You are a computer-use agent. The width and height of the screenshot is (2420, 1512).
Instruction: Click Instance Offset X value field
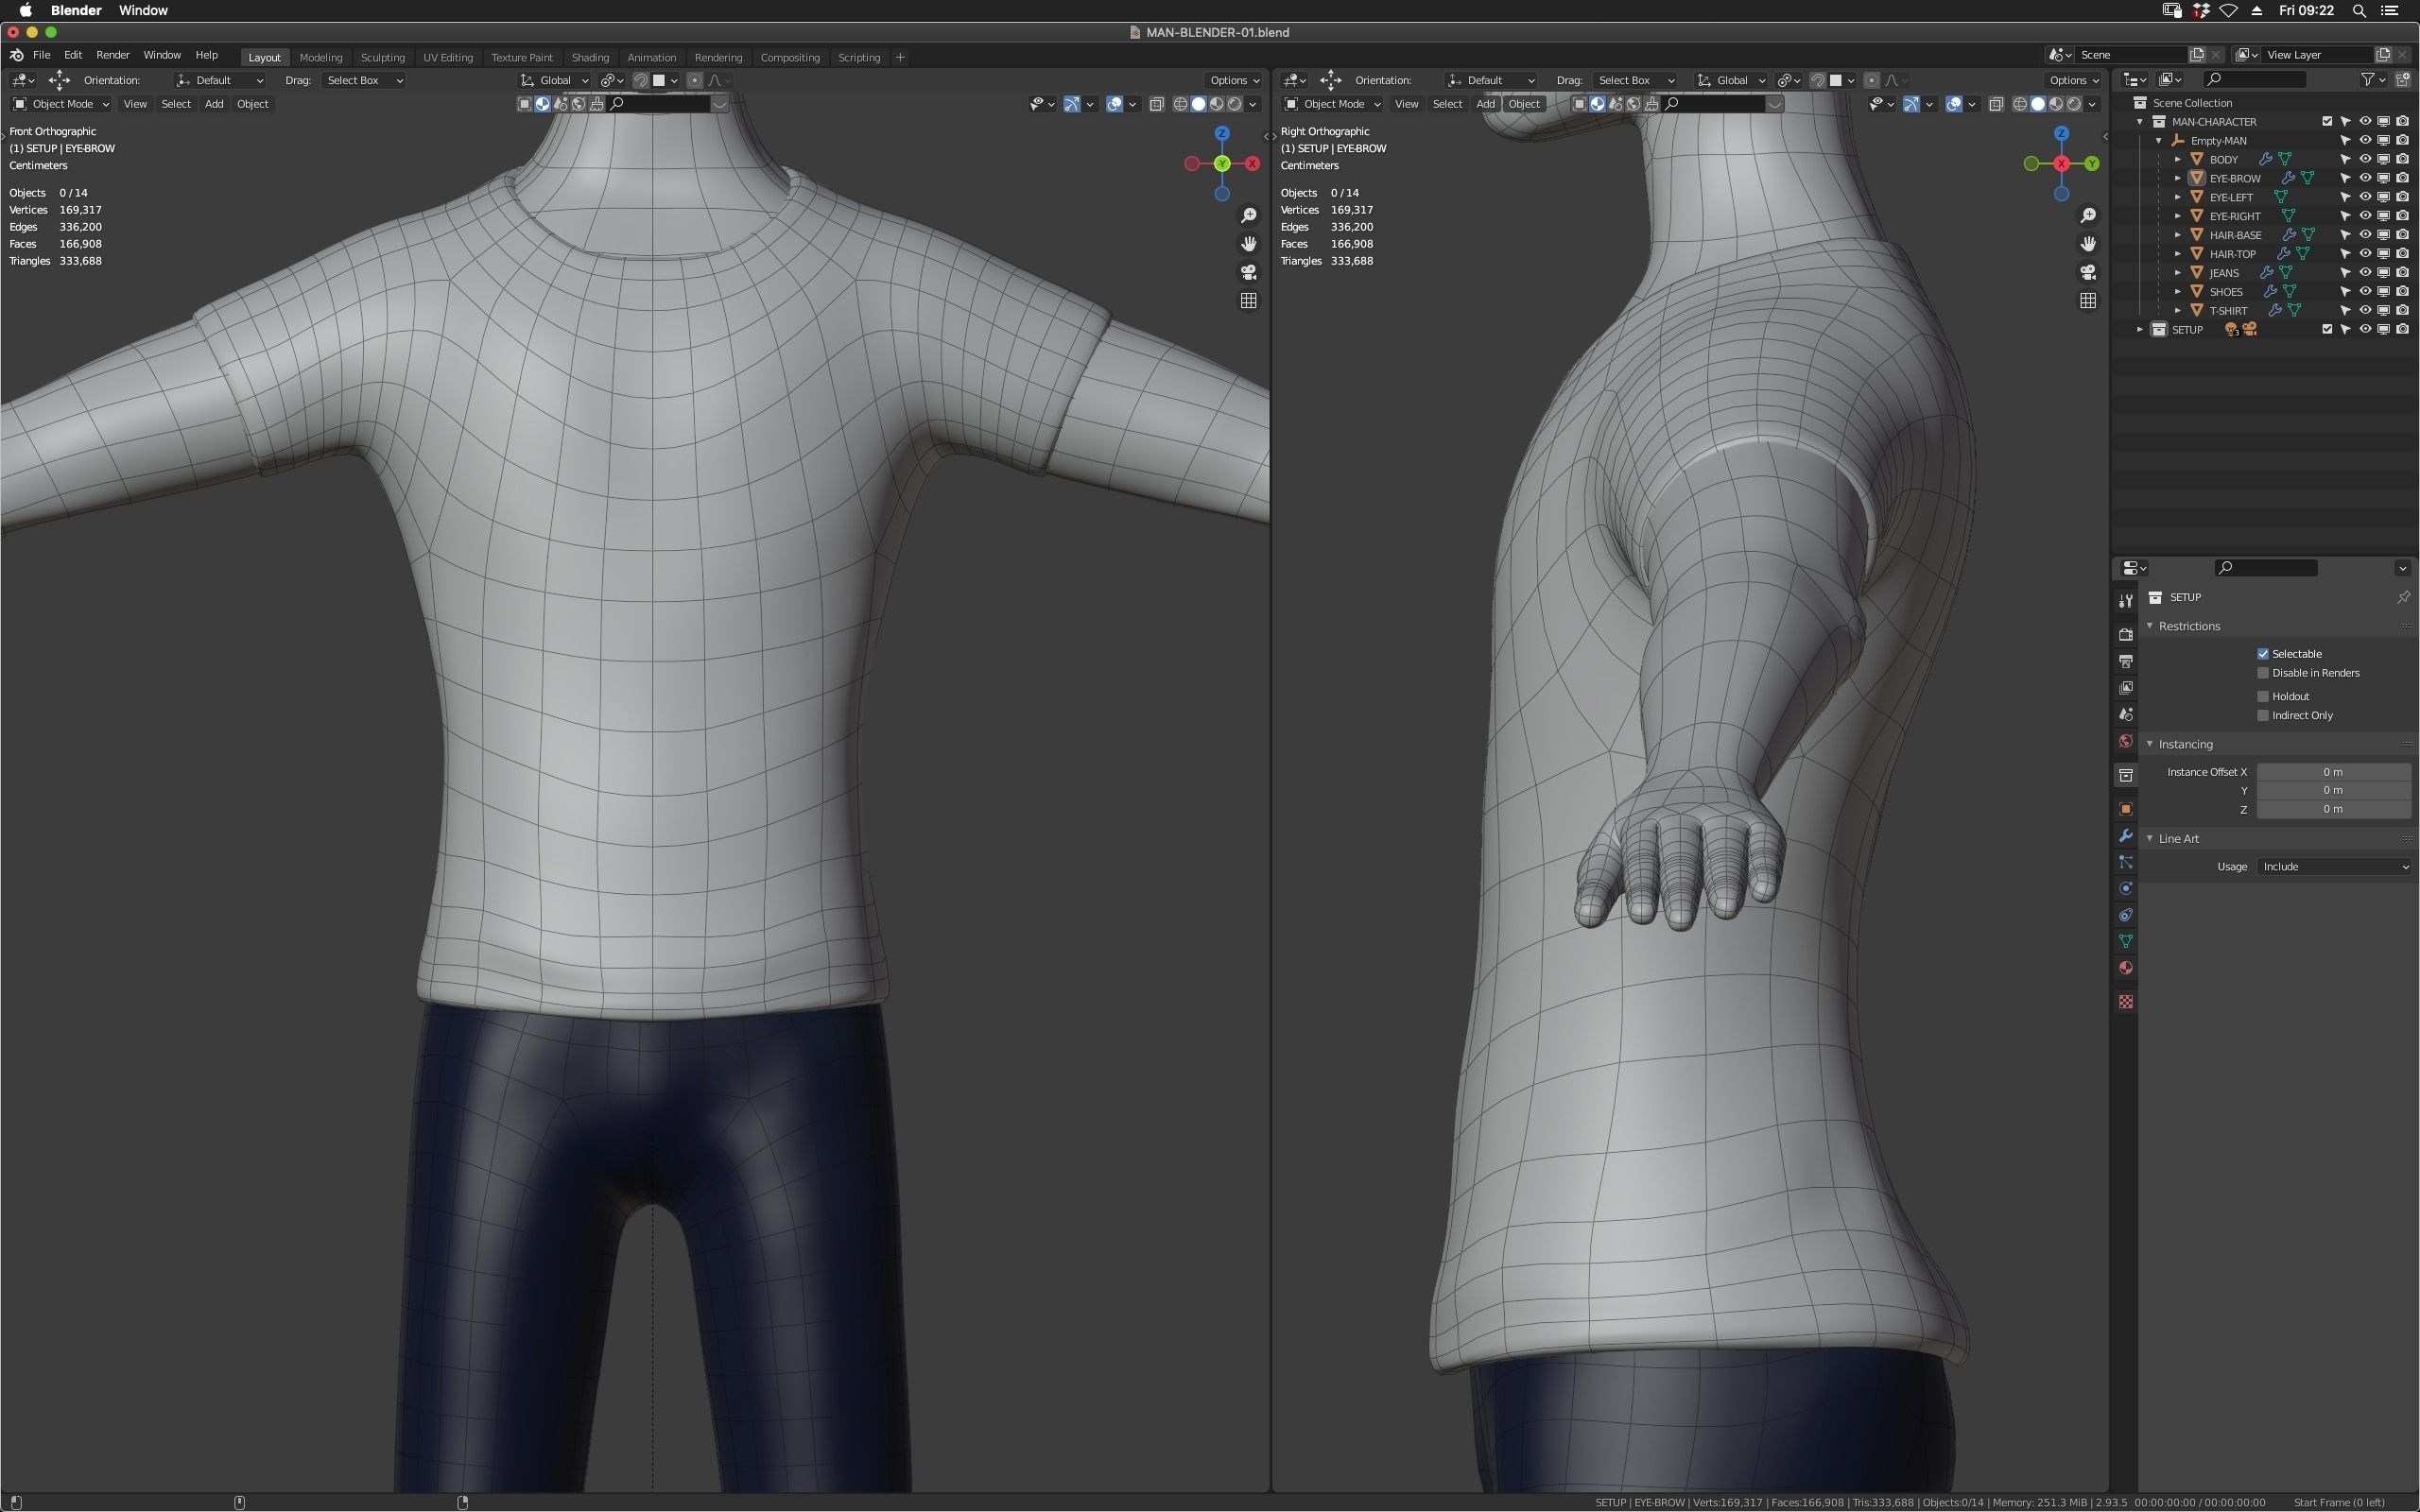(x=2332, y=772)
